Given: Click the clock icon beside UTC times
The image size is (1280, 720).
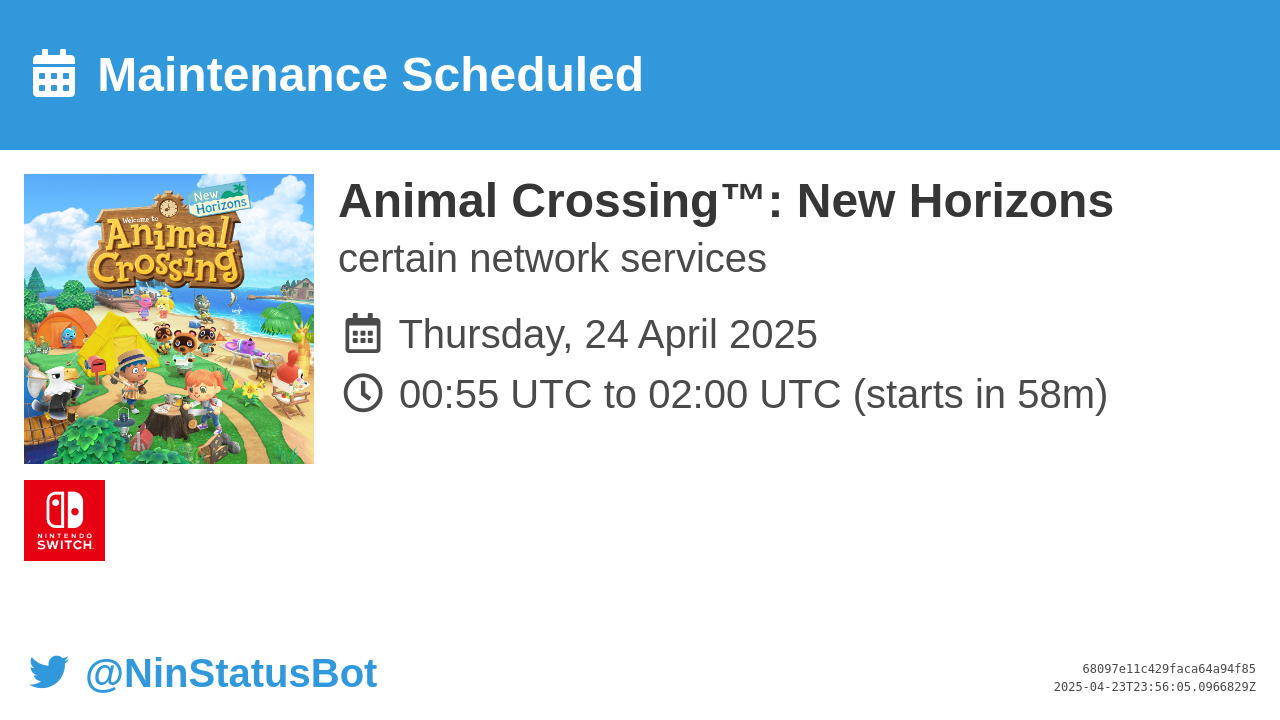Looking at the screenshot, I should pos(363,393).
